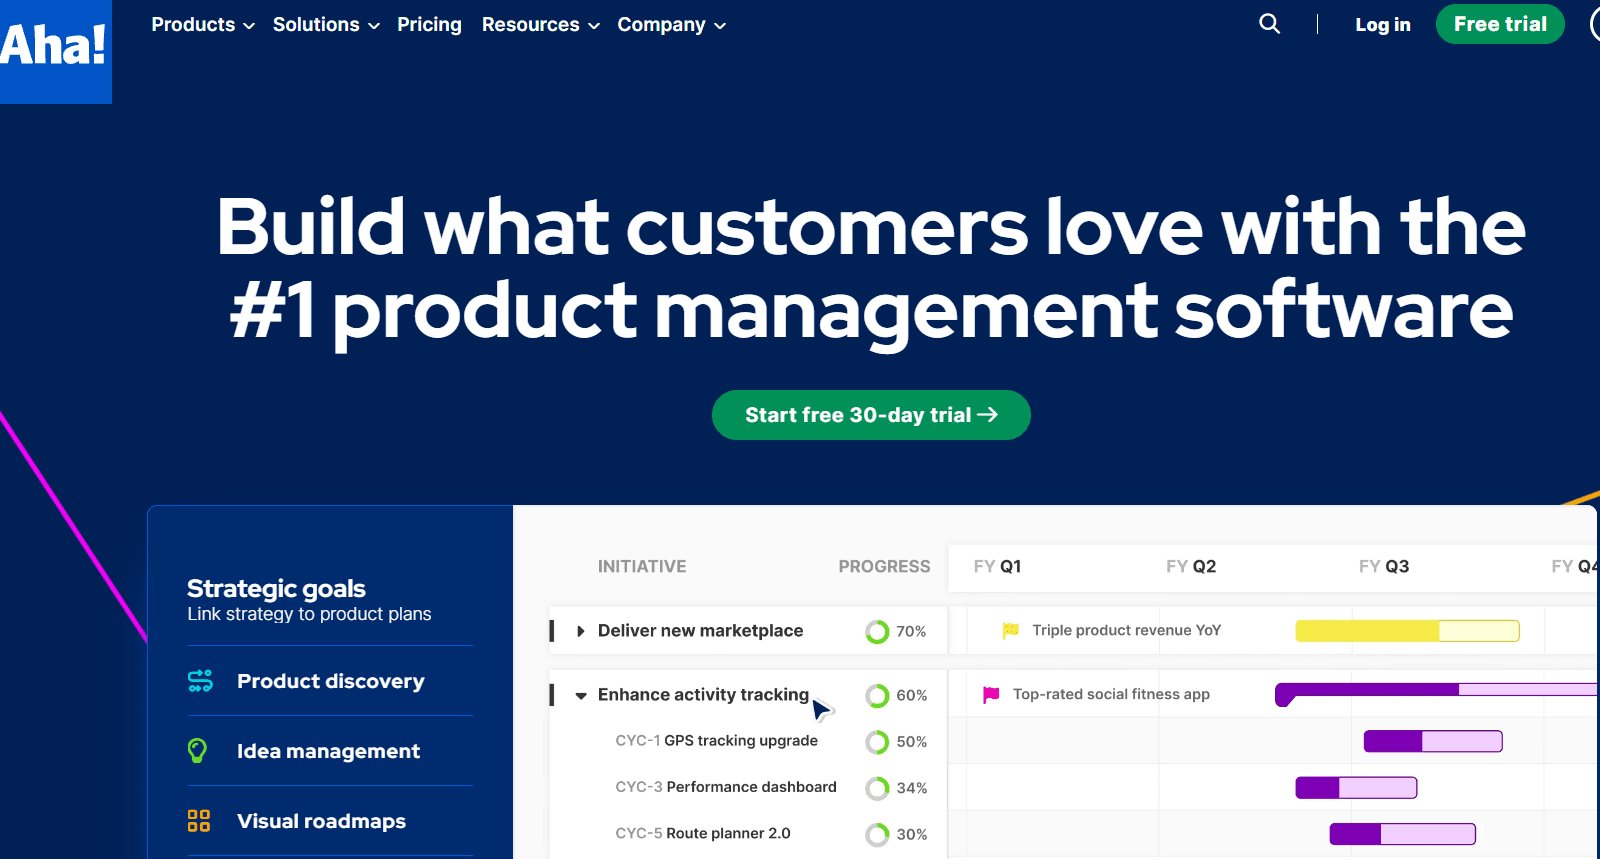Click the Product discovery icon

point(200,681)
